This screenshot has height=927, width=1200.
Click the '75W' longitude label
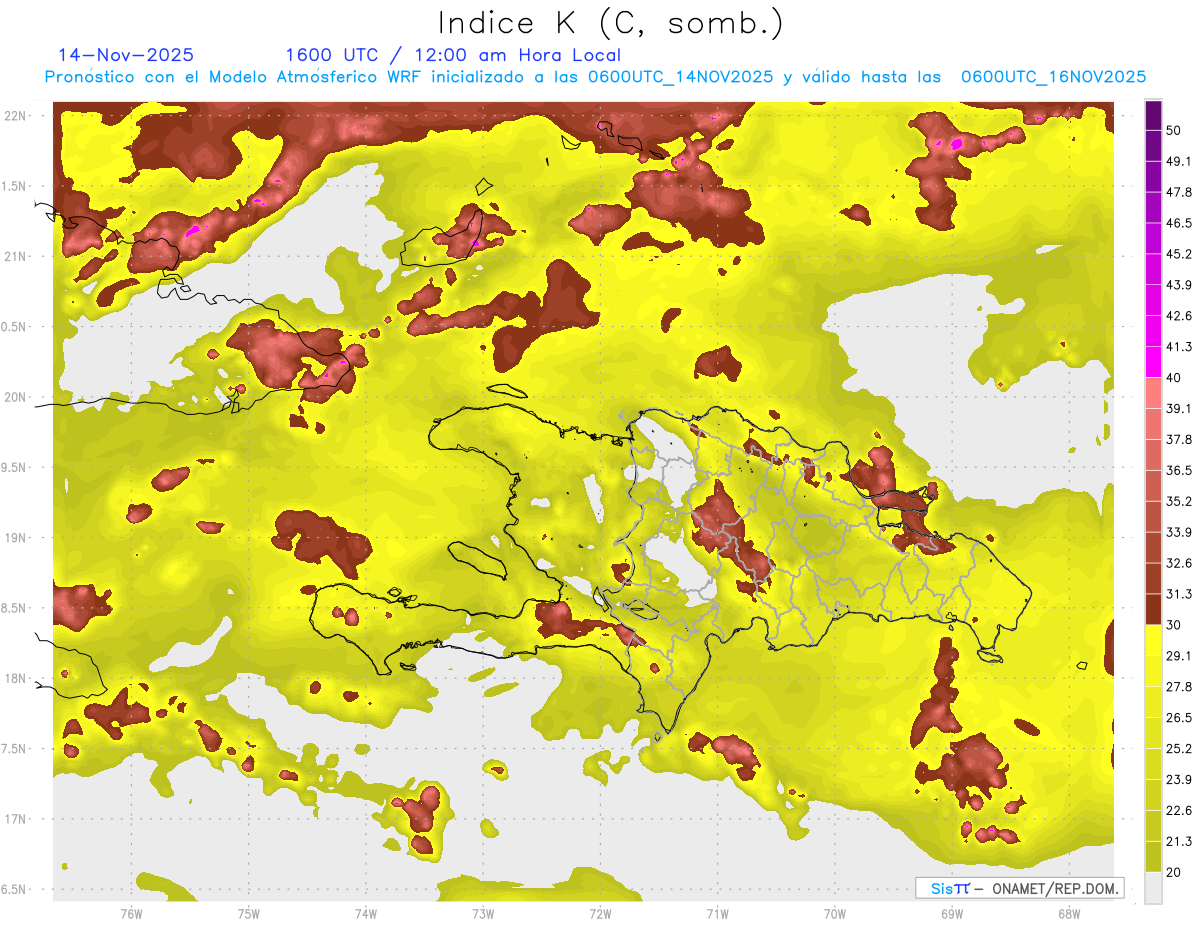(x=249, y=914)
